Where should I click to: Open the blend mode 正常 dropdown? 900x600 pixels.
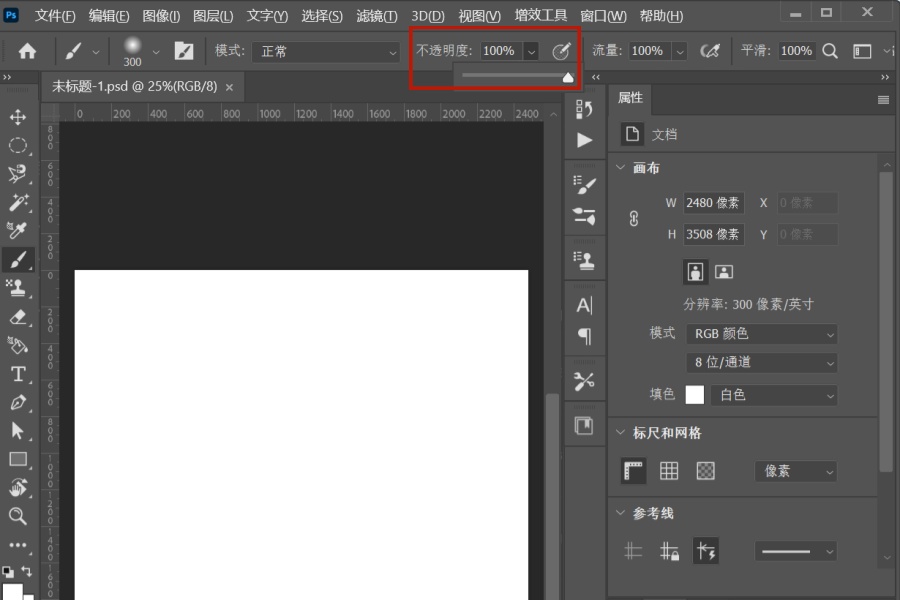coord(326,52)
